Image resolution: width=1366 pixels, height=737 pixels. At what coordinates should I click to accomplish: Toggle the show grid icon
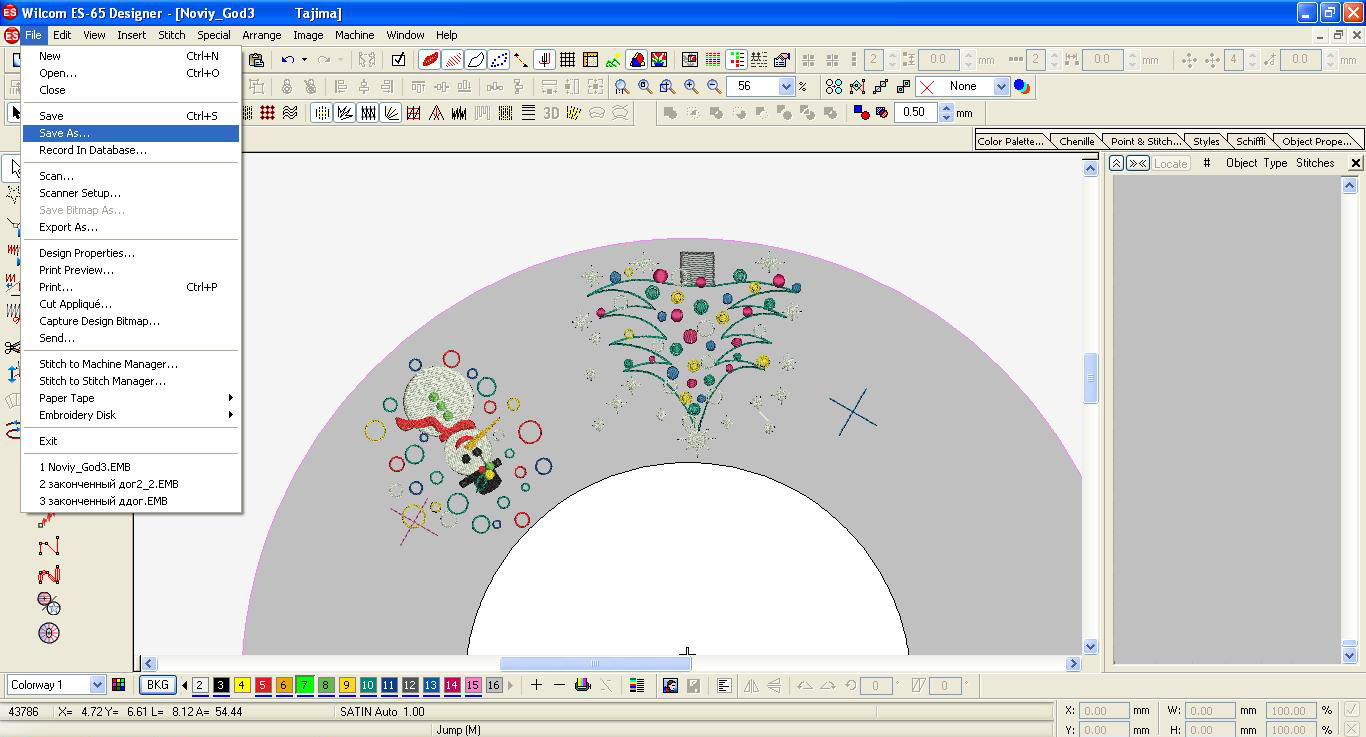[x=567, y=60]
